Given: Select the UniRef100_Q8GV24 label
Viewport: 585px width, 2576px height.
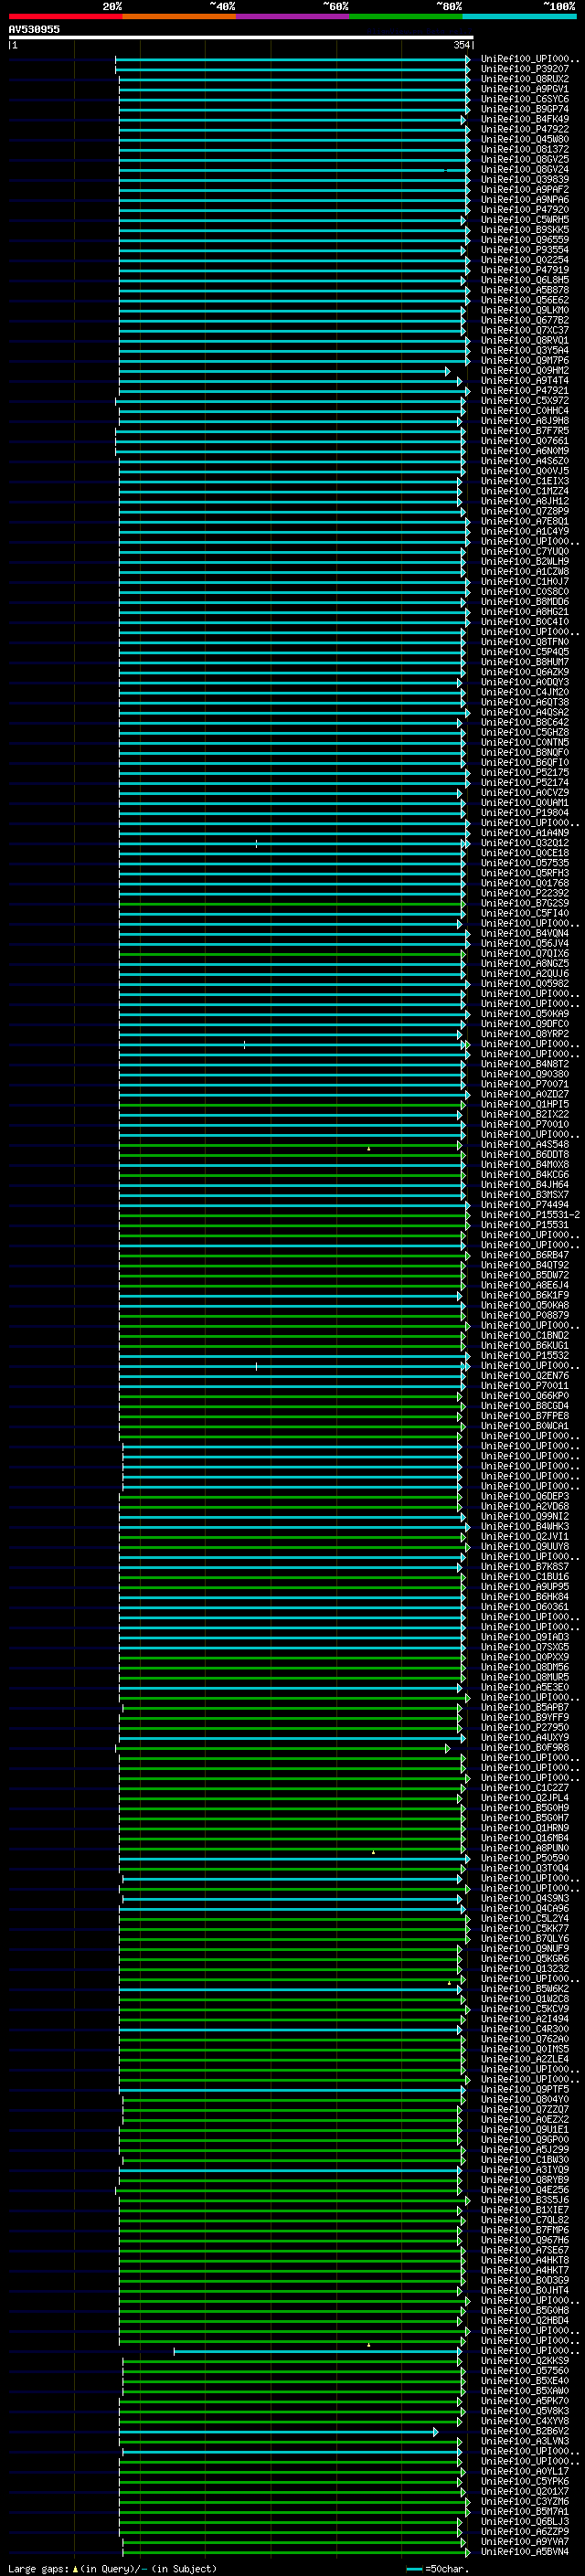Looking at the screenshot, I should pyautogui.click(x=525, y=170).
